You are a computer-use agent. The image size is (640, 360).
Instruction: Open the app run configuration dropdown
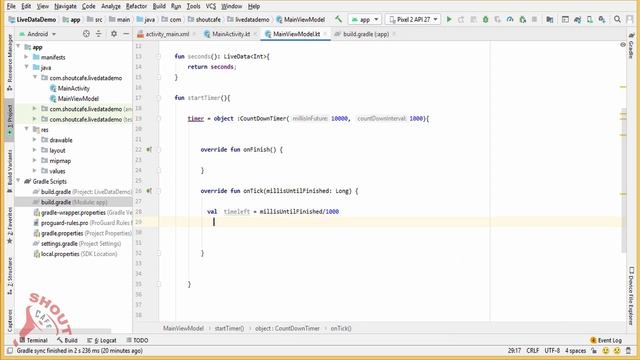pyautogui.click(x=365, y=19)
